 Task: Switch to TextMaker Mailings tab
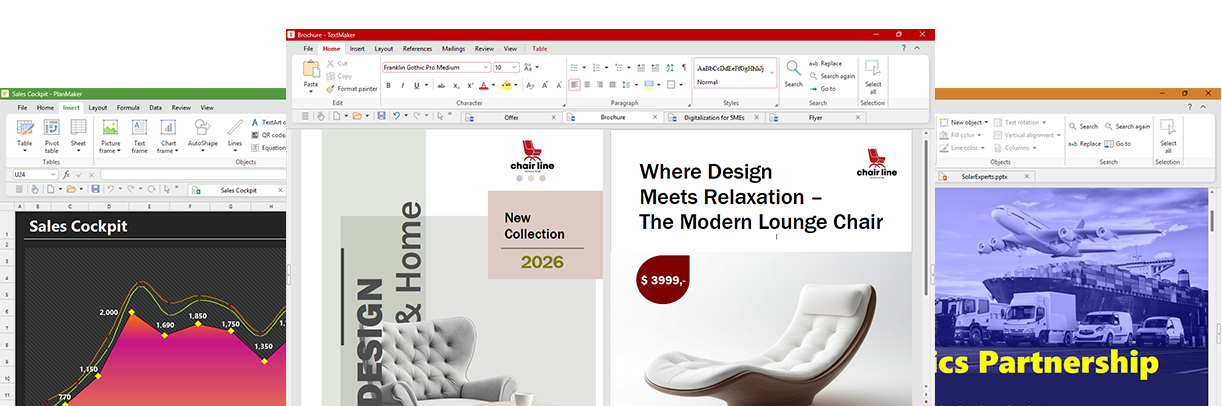tap(453, 48)
